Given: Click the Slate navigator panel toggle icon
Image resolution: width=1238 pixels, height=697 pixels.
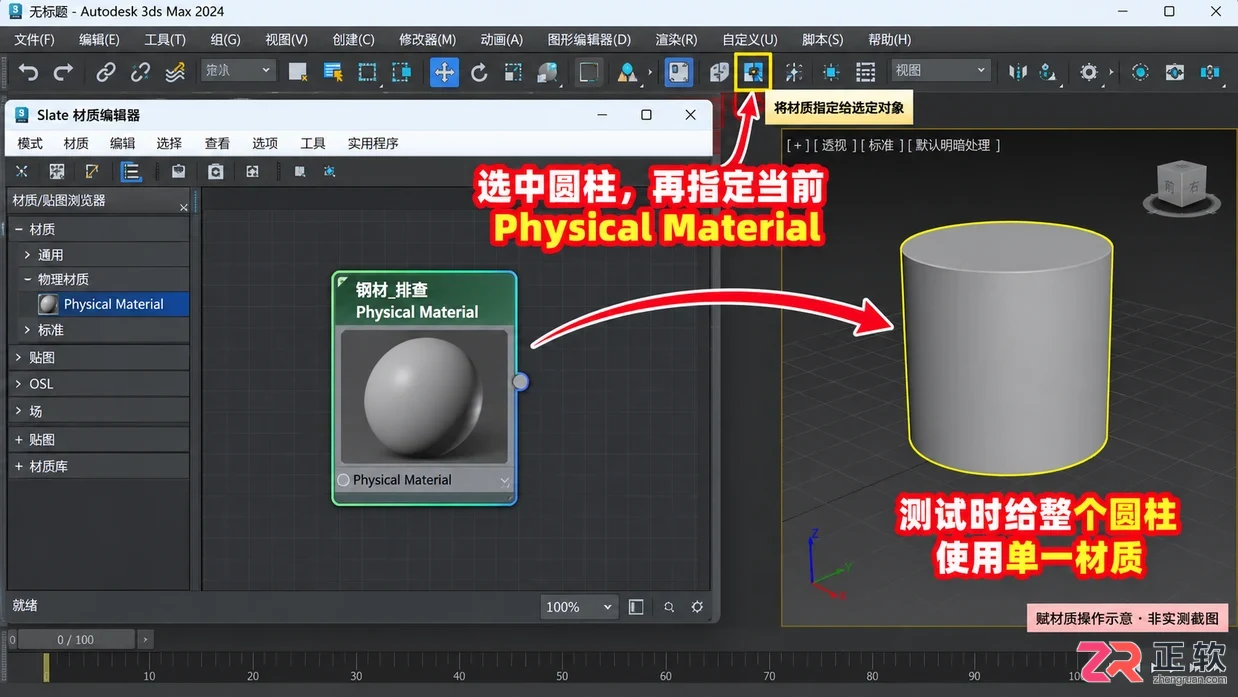Looking at the screenshot, I should (x=636, y=607).
